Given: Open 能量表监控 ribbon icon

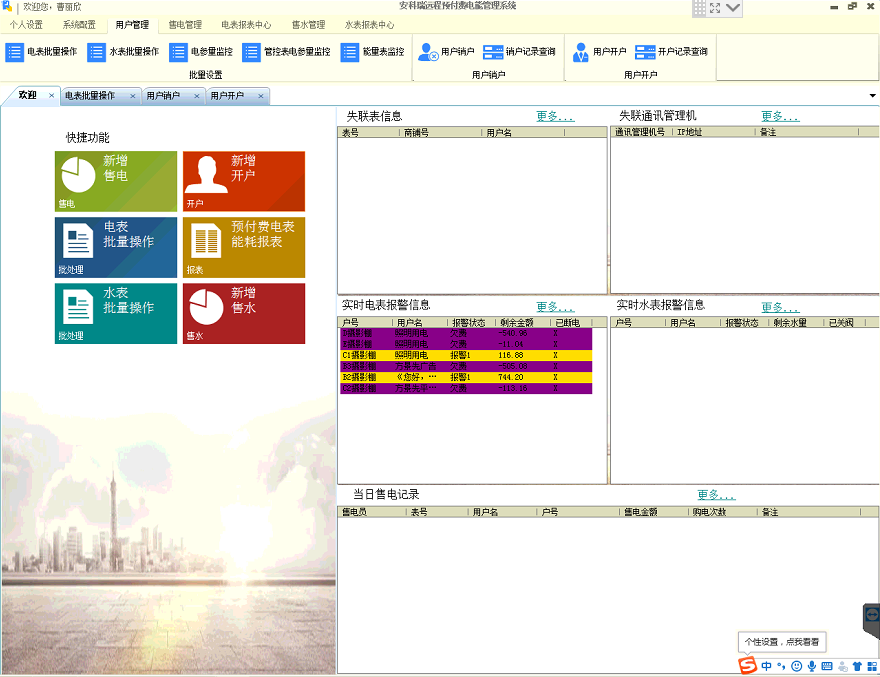Looking at the screenshot, I should (x=350, y=52).
